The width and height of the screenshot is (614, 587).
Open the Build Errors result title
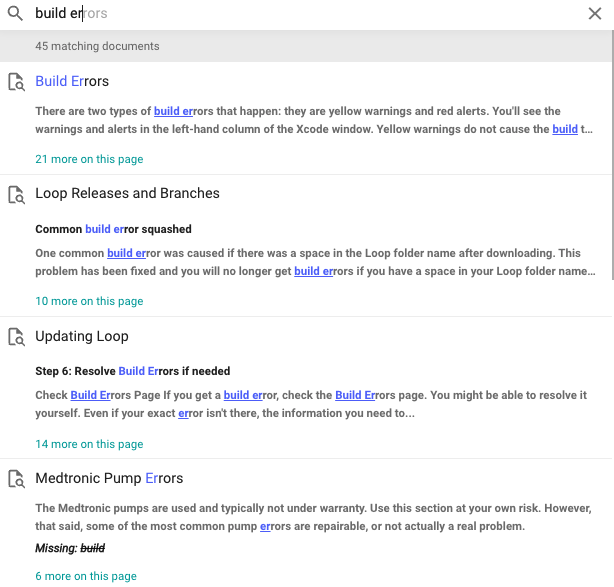(72, 81)
